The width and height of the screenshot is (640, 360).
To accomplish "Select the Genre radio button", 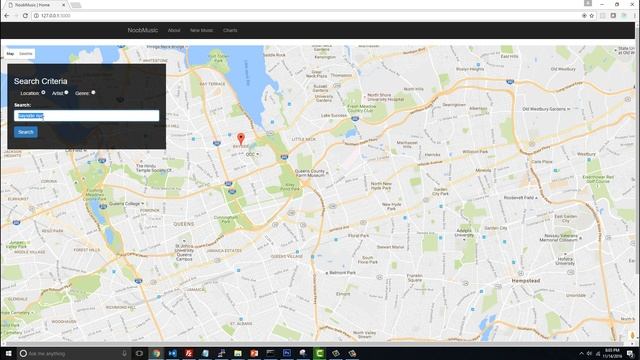I will [93, 93].
